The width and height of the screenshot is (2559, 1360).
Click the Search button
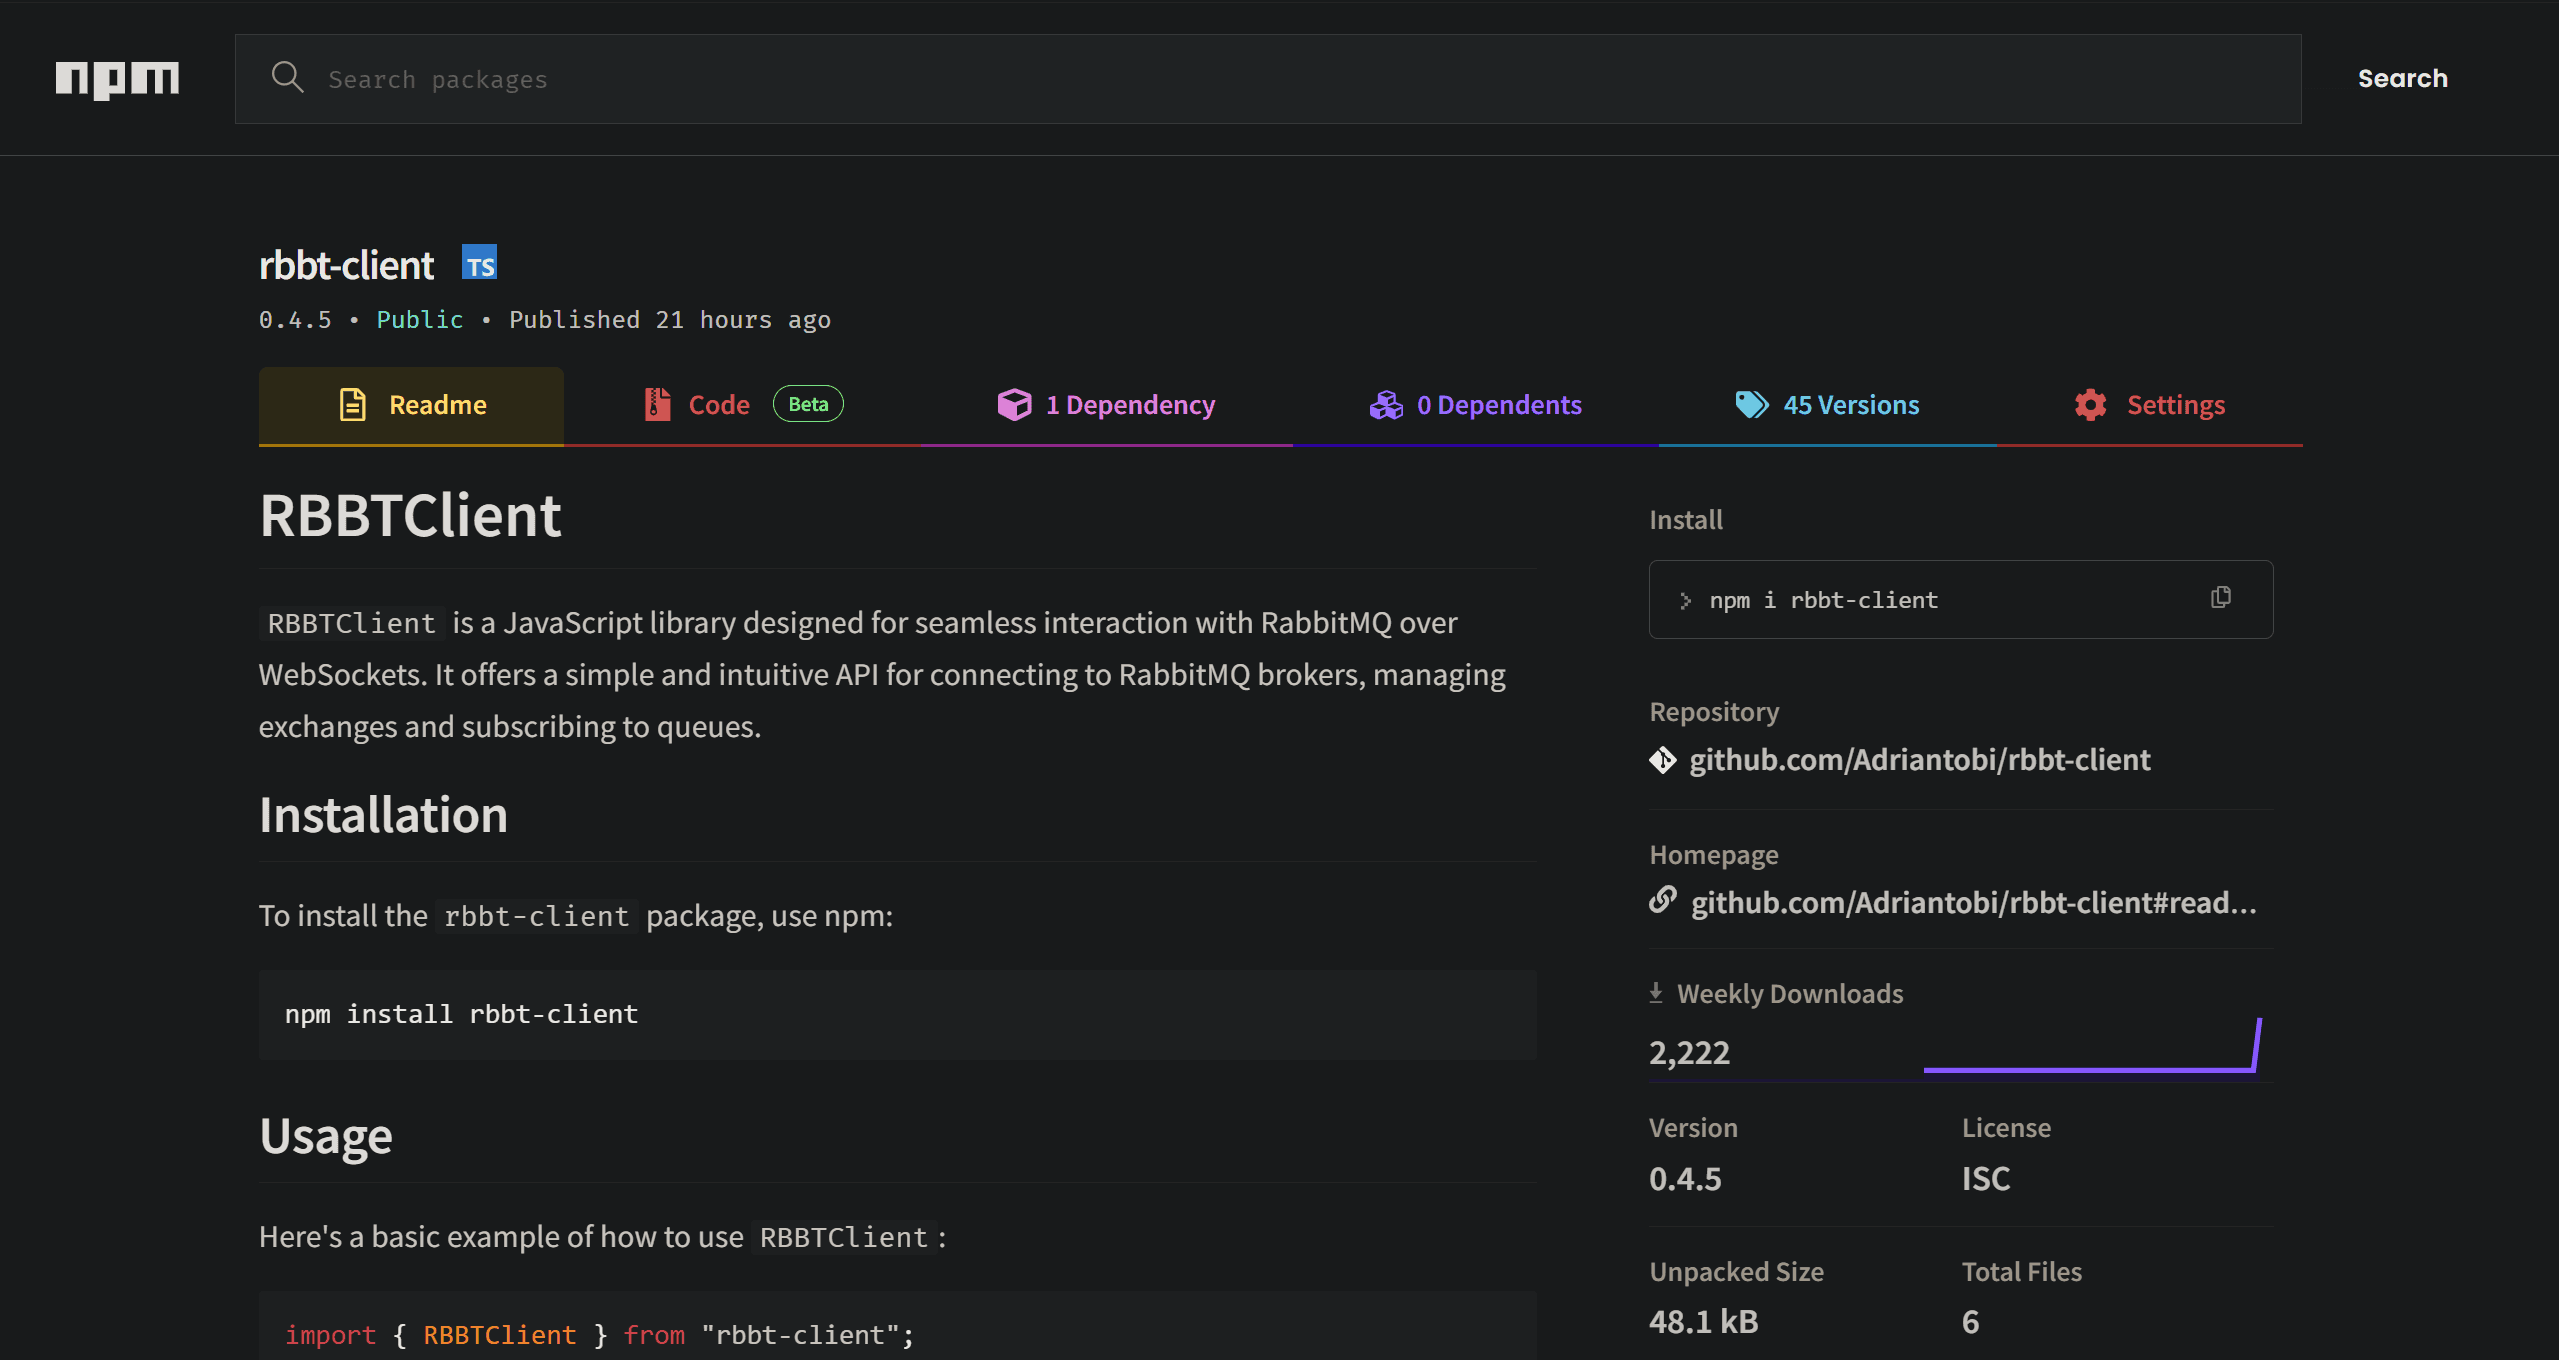pos(2402,78)
